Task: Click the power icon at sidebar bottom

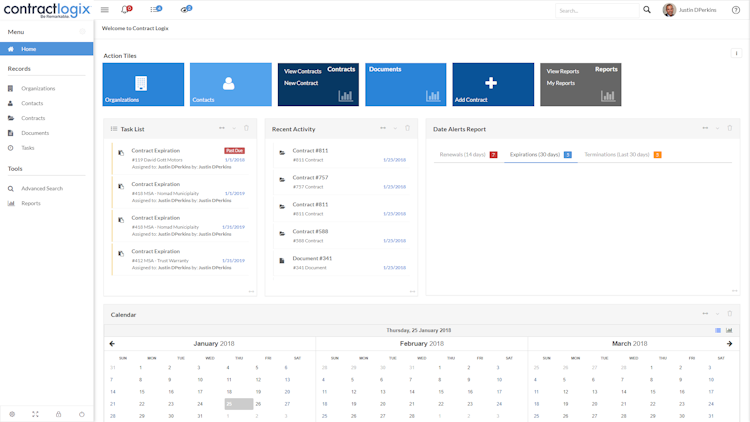Action: (x=82, y=414)
